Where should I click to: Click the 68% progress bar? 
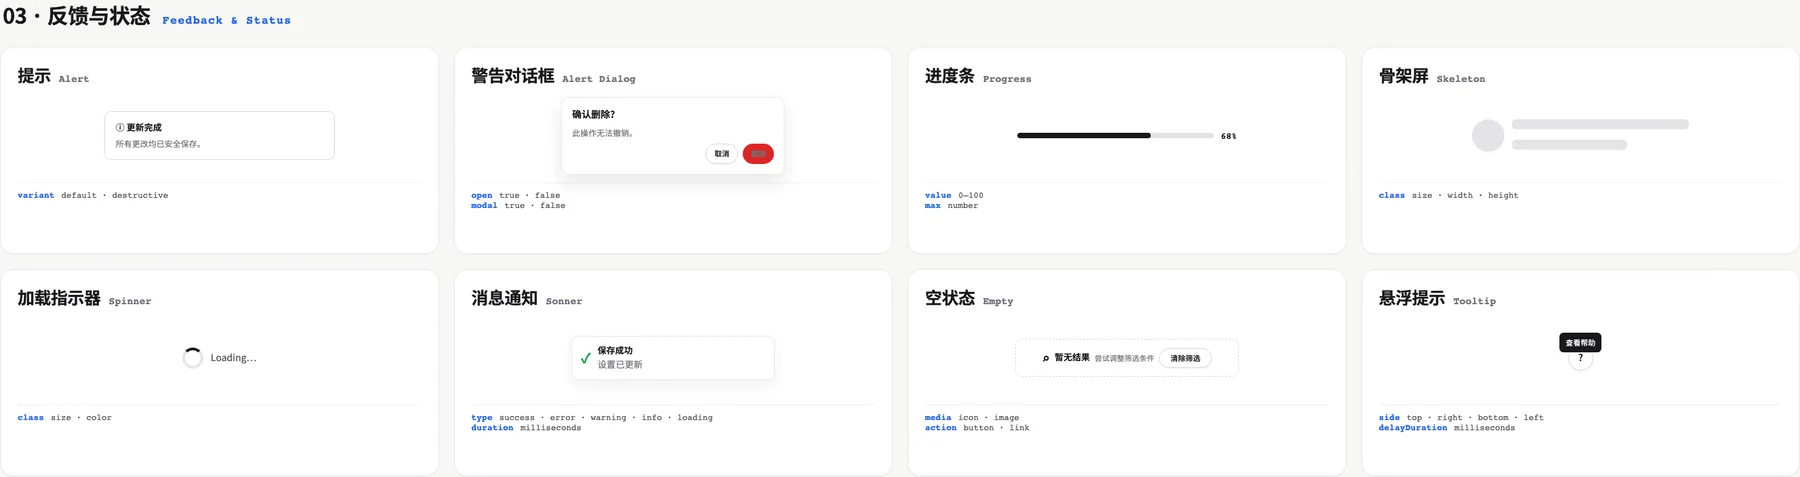tap(1115, 135)
